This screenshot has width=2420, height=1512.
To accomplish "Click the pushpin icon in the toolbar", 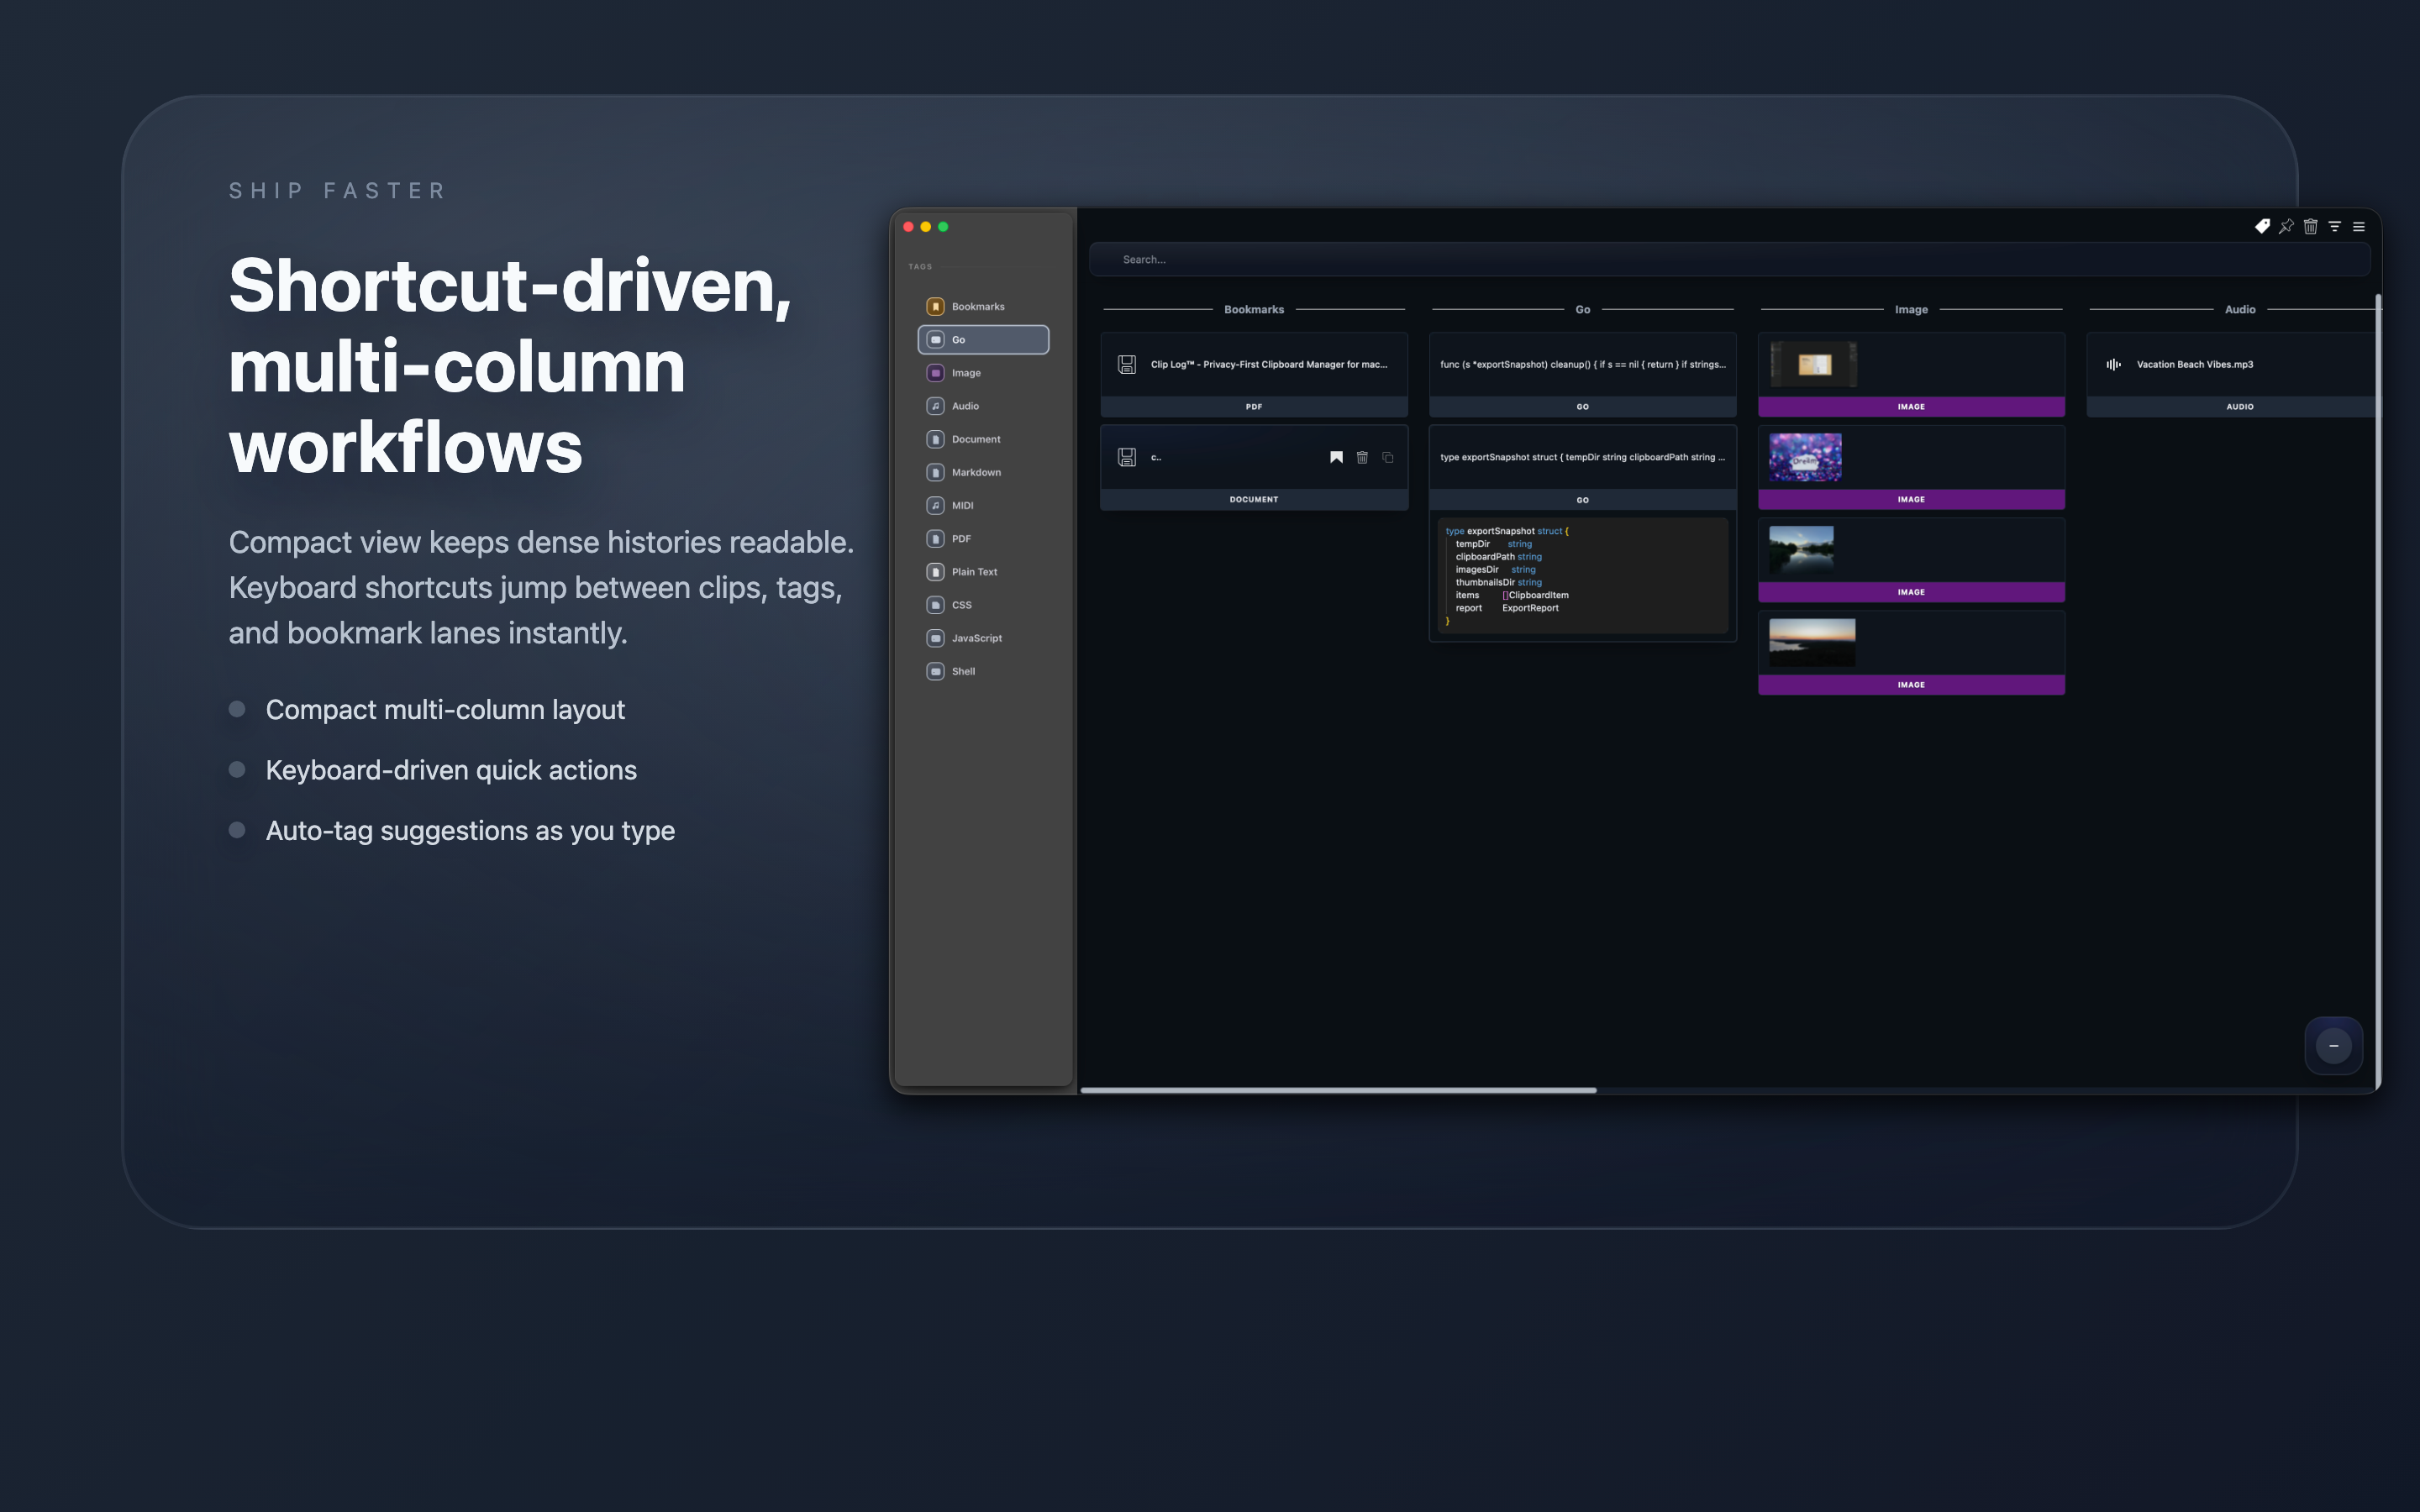I will [2286, 227].
